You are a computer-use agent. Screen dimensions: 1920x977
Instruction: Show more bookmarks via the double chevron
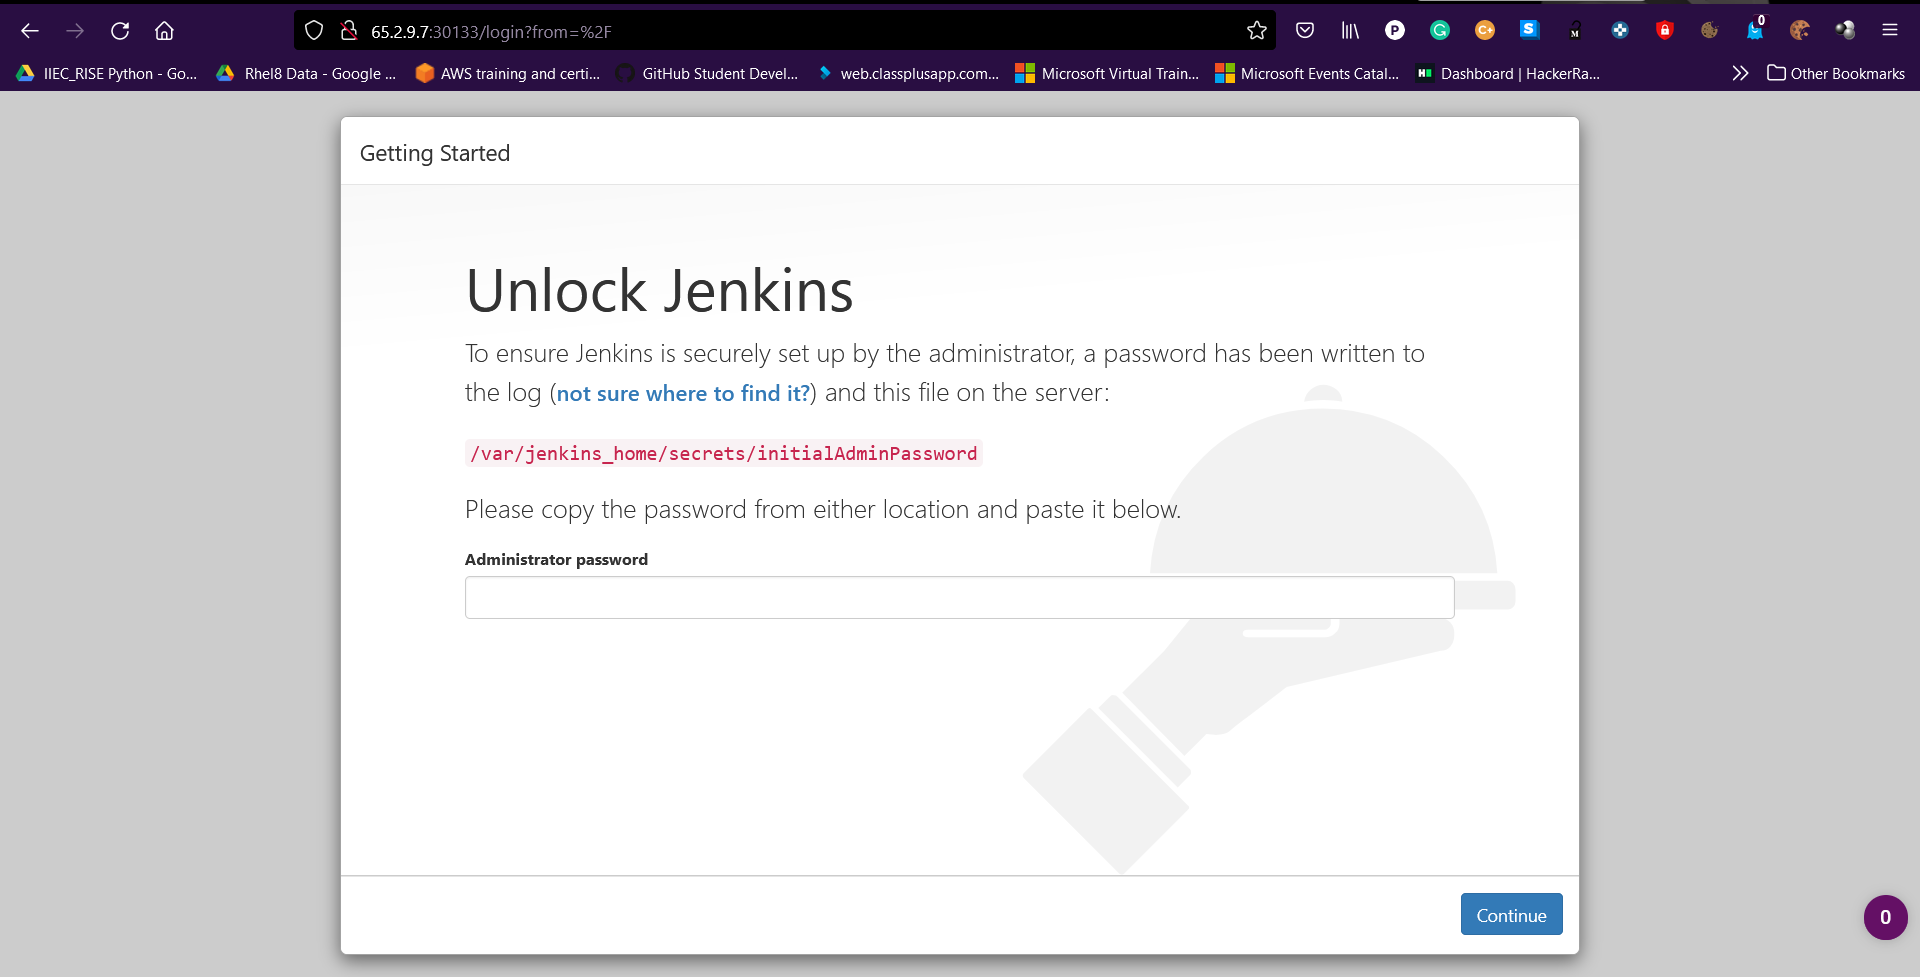(1740, 73)
